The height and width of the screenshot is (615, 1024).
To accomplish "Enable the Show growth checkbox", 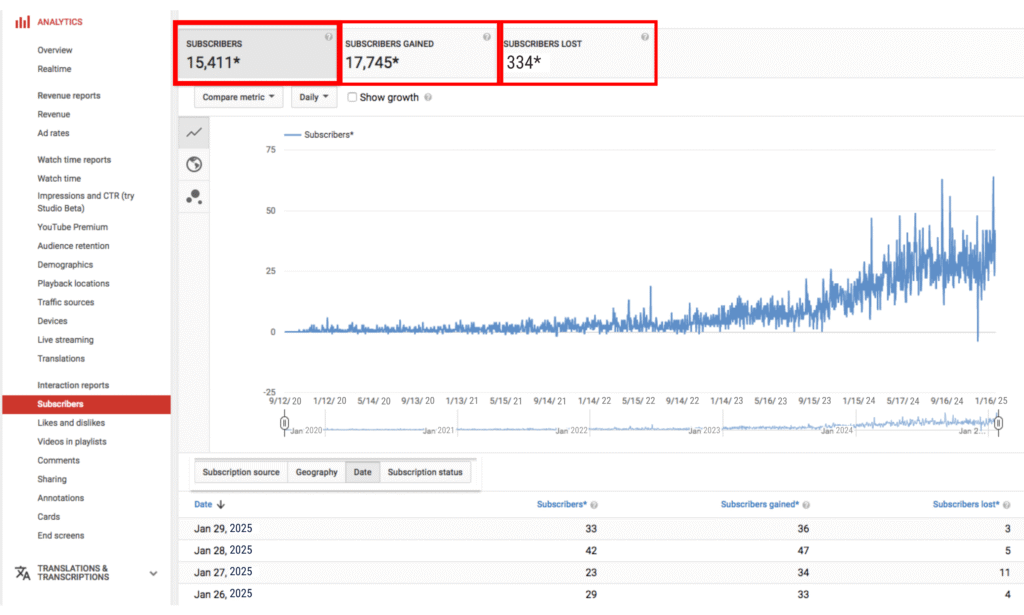I will coord(352,98).
